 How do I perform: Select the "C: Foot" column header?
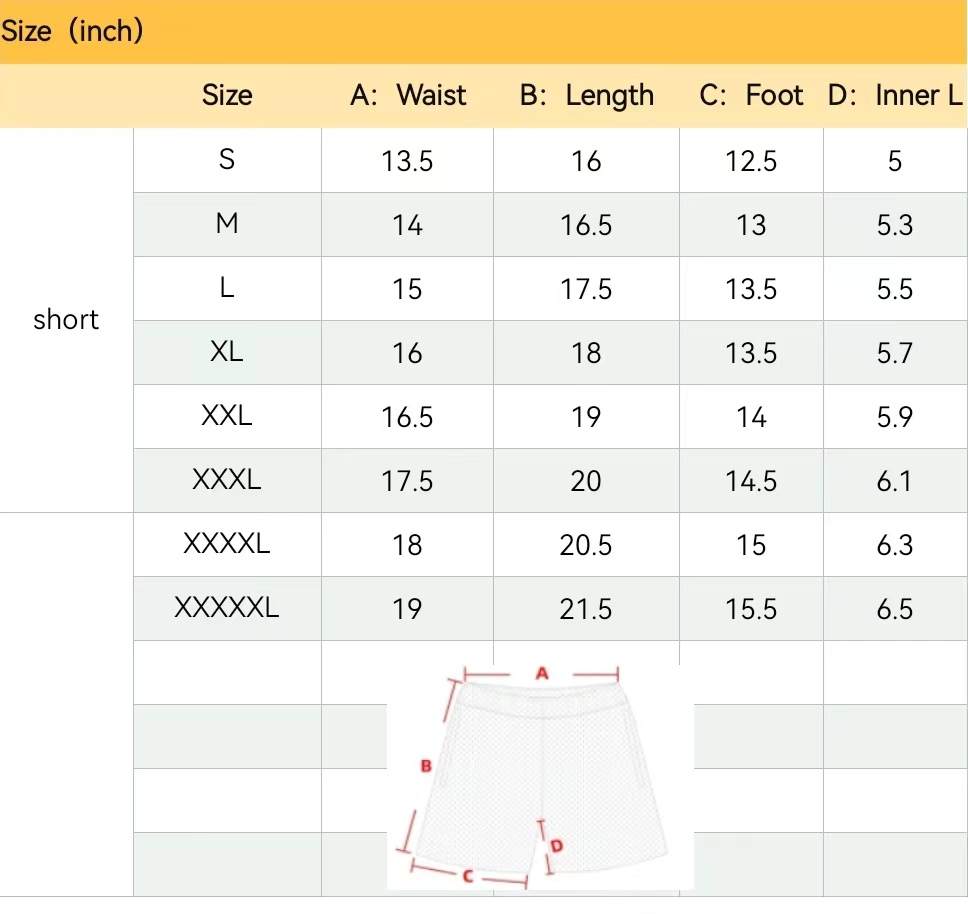pos(751,96)
